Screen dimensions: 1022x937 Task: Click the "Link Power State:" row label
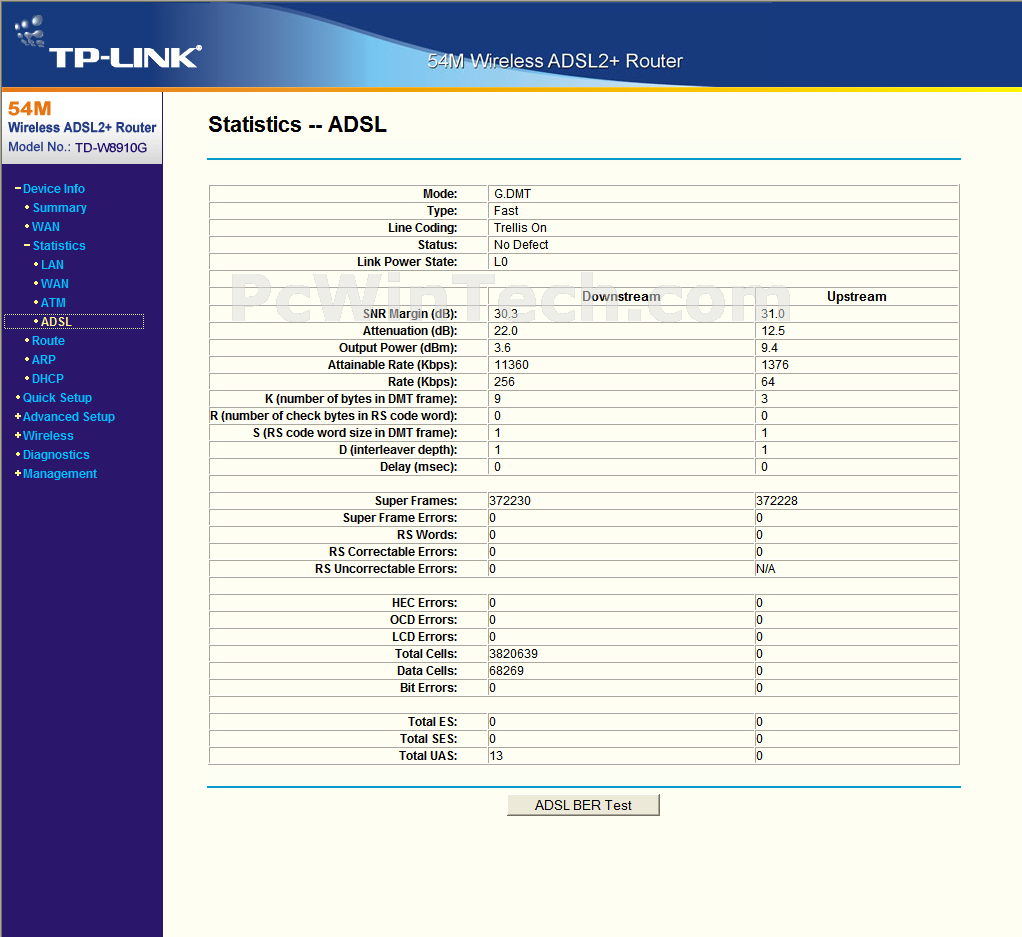407,261
